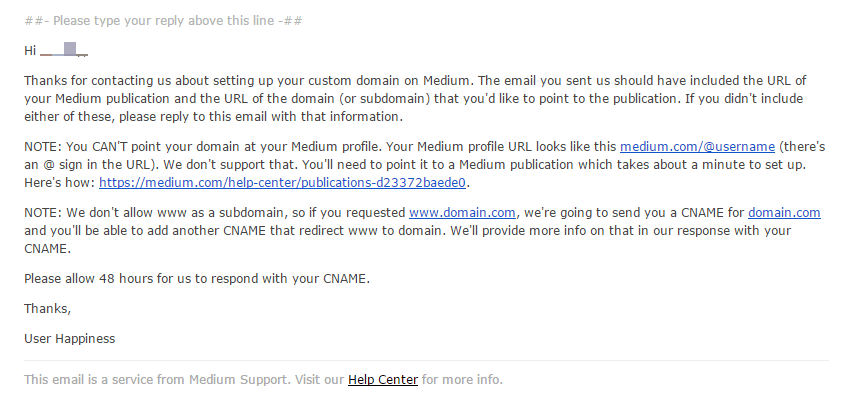Click the text "Here's how:" before the link

pos(60,183)
